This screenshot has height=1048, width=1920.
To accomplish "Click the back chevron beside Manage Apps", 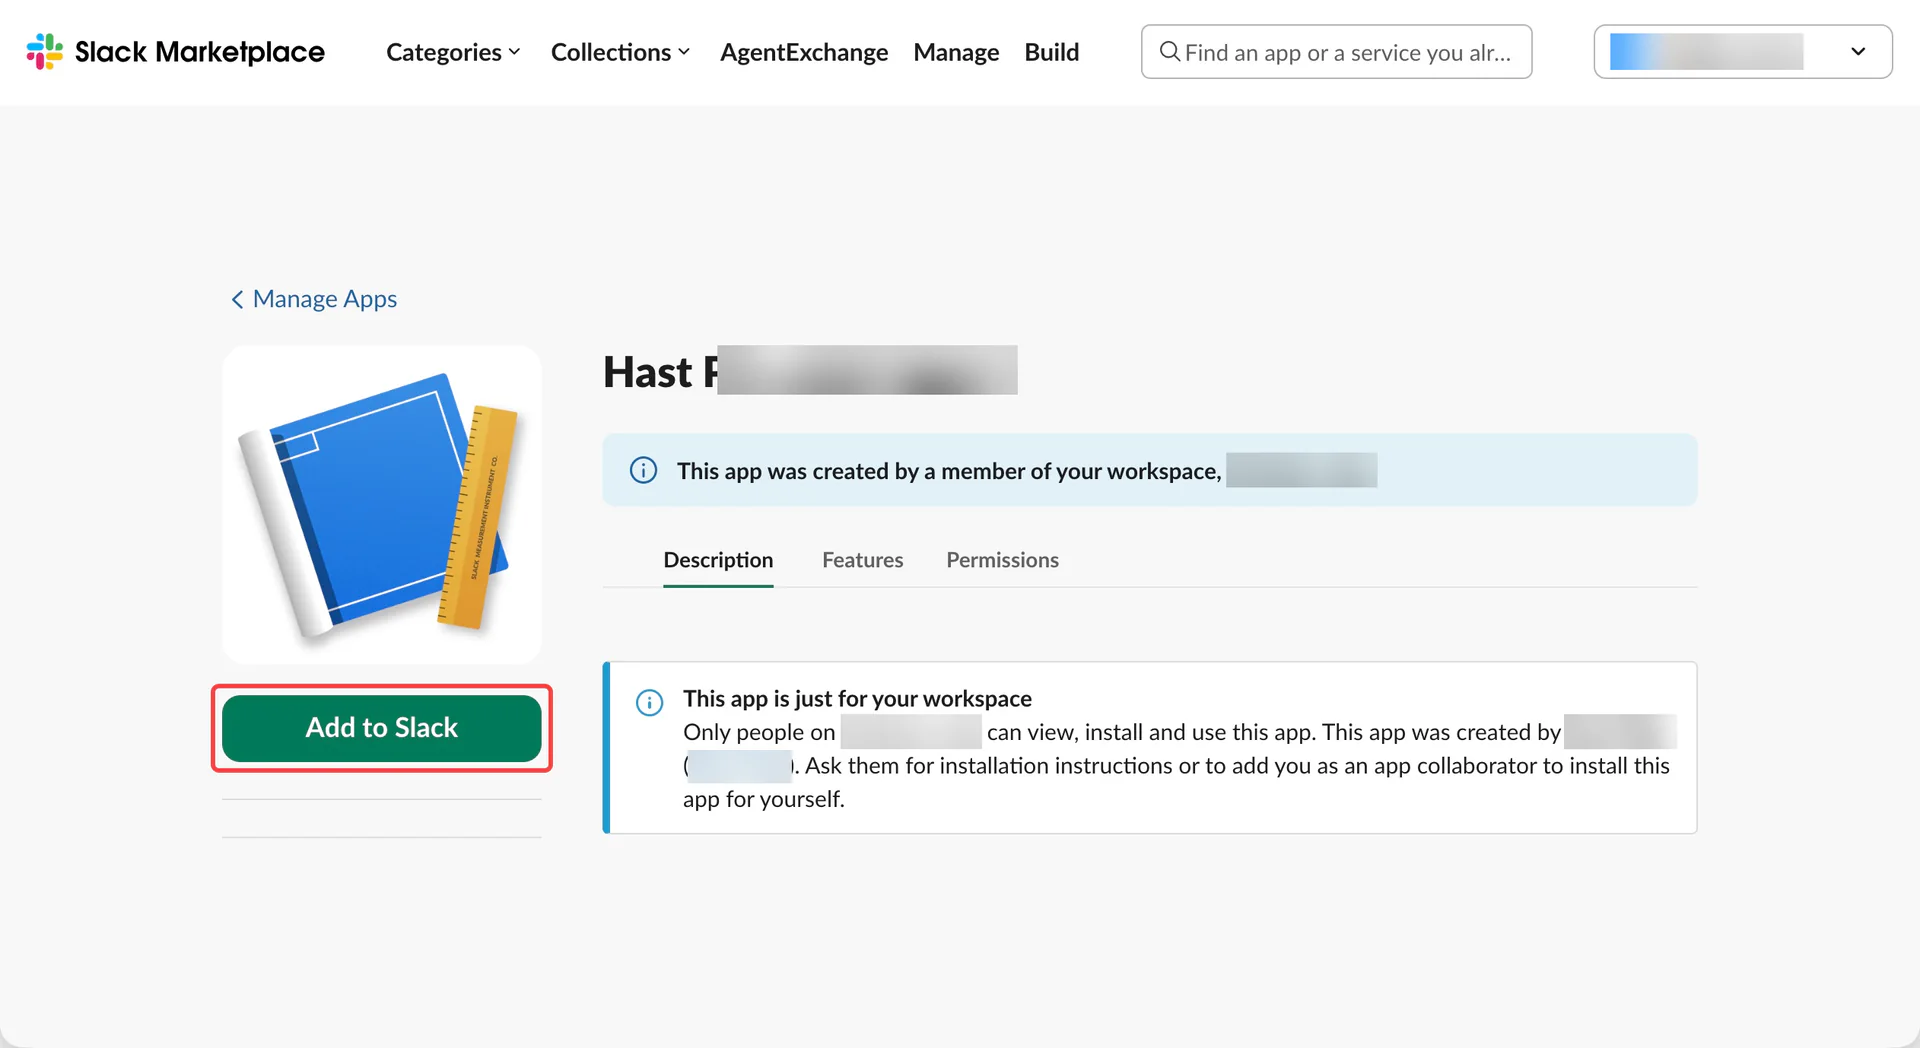I will point(237,300).
